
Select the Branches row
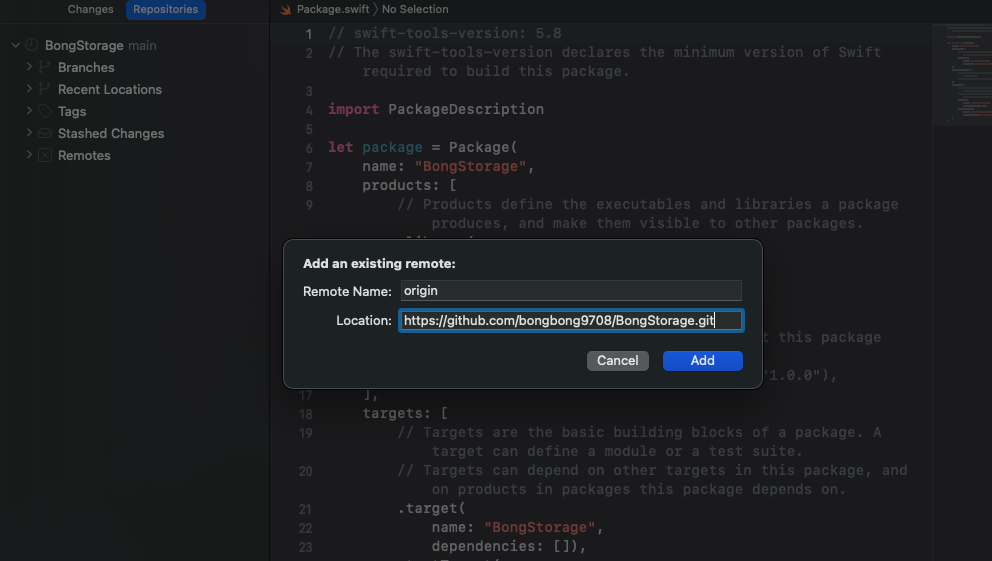point(135,67)
